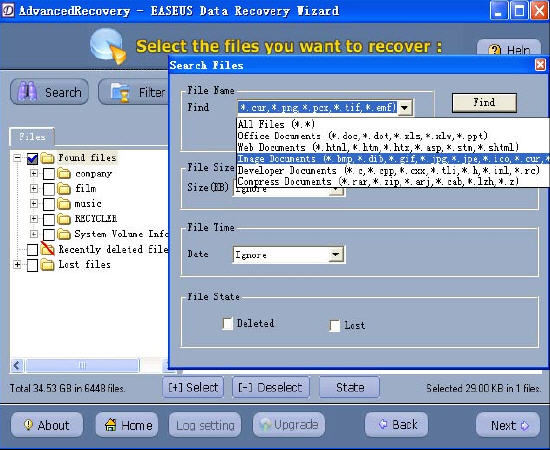Expand the film folder node
Viewport: 550px width, 450px height.
tap(34, 188)
